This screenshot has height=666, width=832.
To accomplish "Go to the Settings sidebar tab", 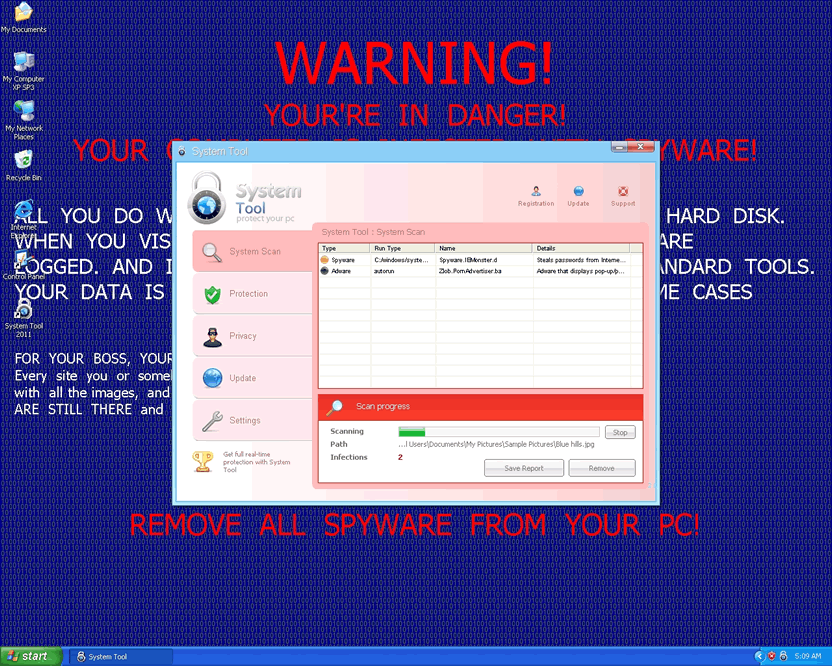I will click(253, 420).
